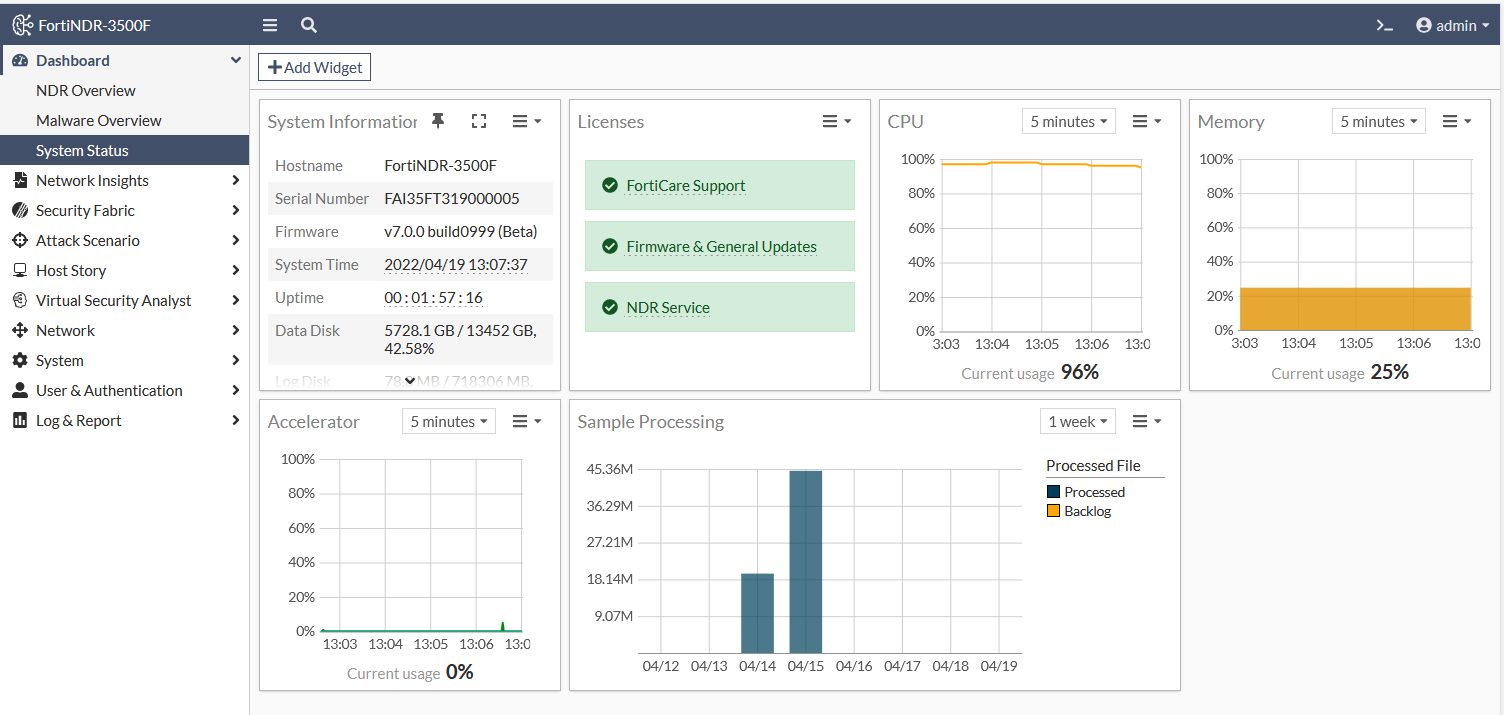The width and height of the screenshot is (1504, 715).
Task: Click the System Time value
Action: [456, 265]
